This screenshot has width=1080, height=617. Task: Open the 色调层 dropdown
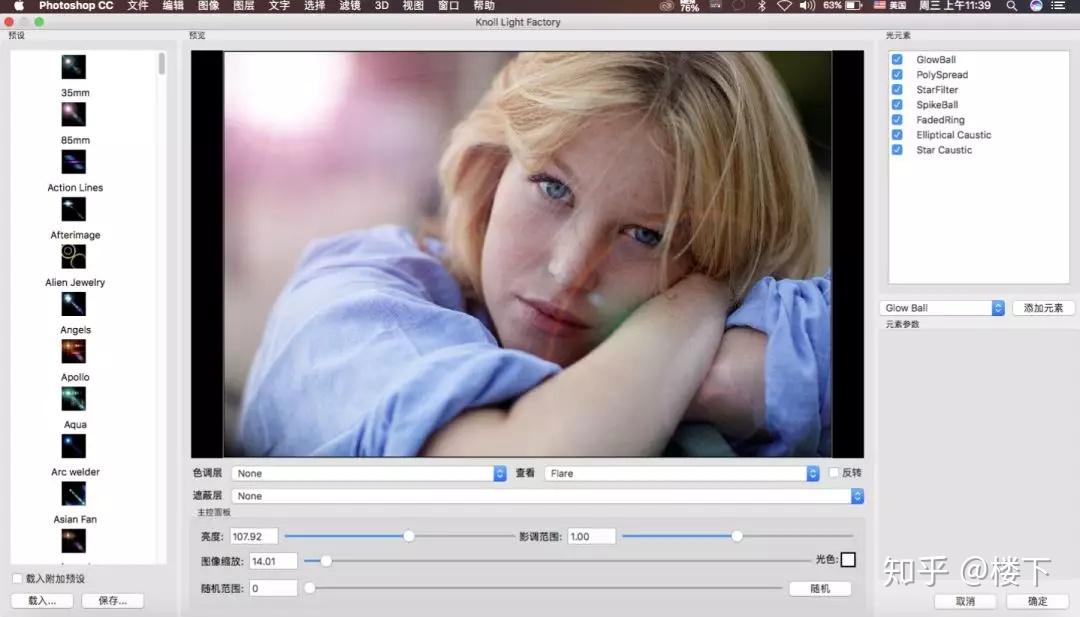click(368, 474)
